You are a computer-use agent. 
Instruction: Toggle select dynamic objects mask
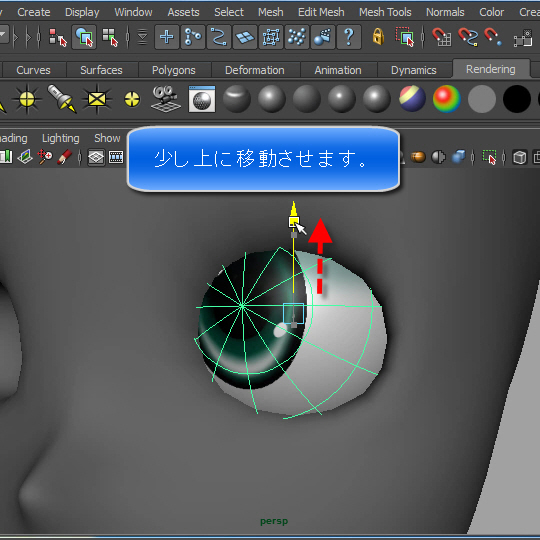click(x=297, y=37)
